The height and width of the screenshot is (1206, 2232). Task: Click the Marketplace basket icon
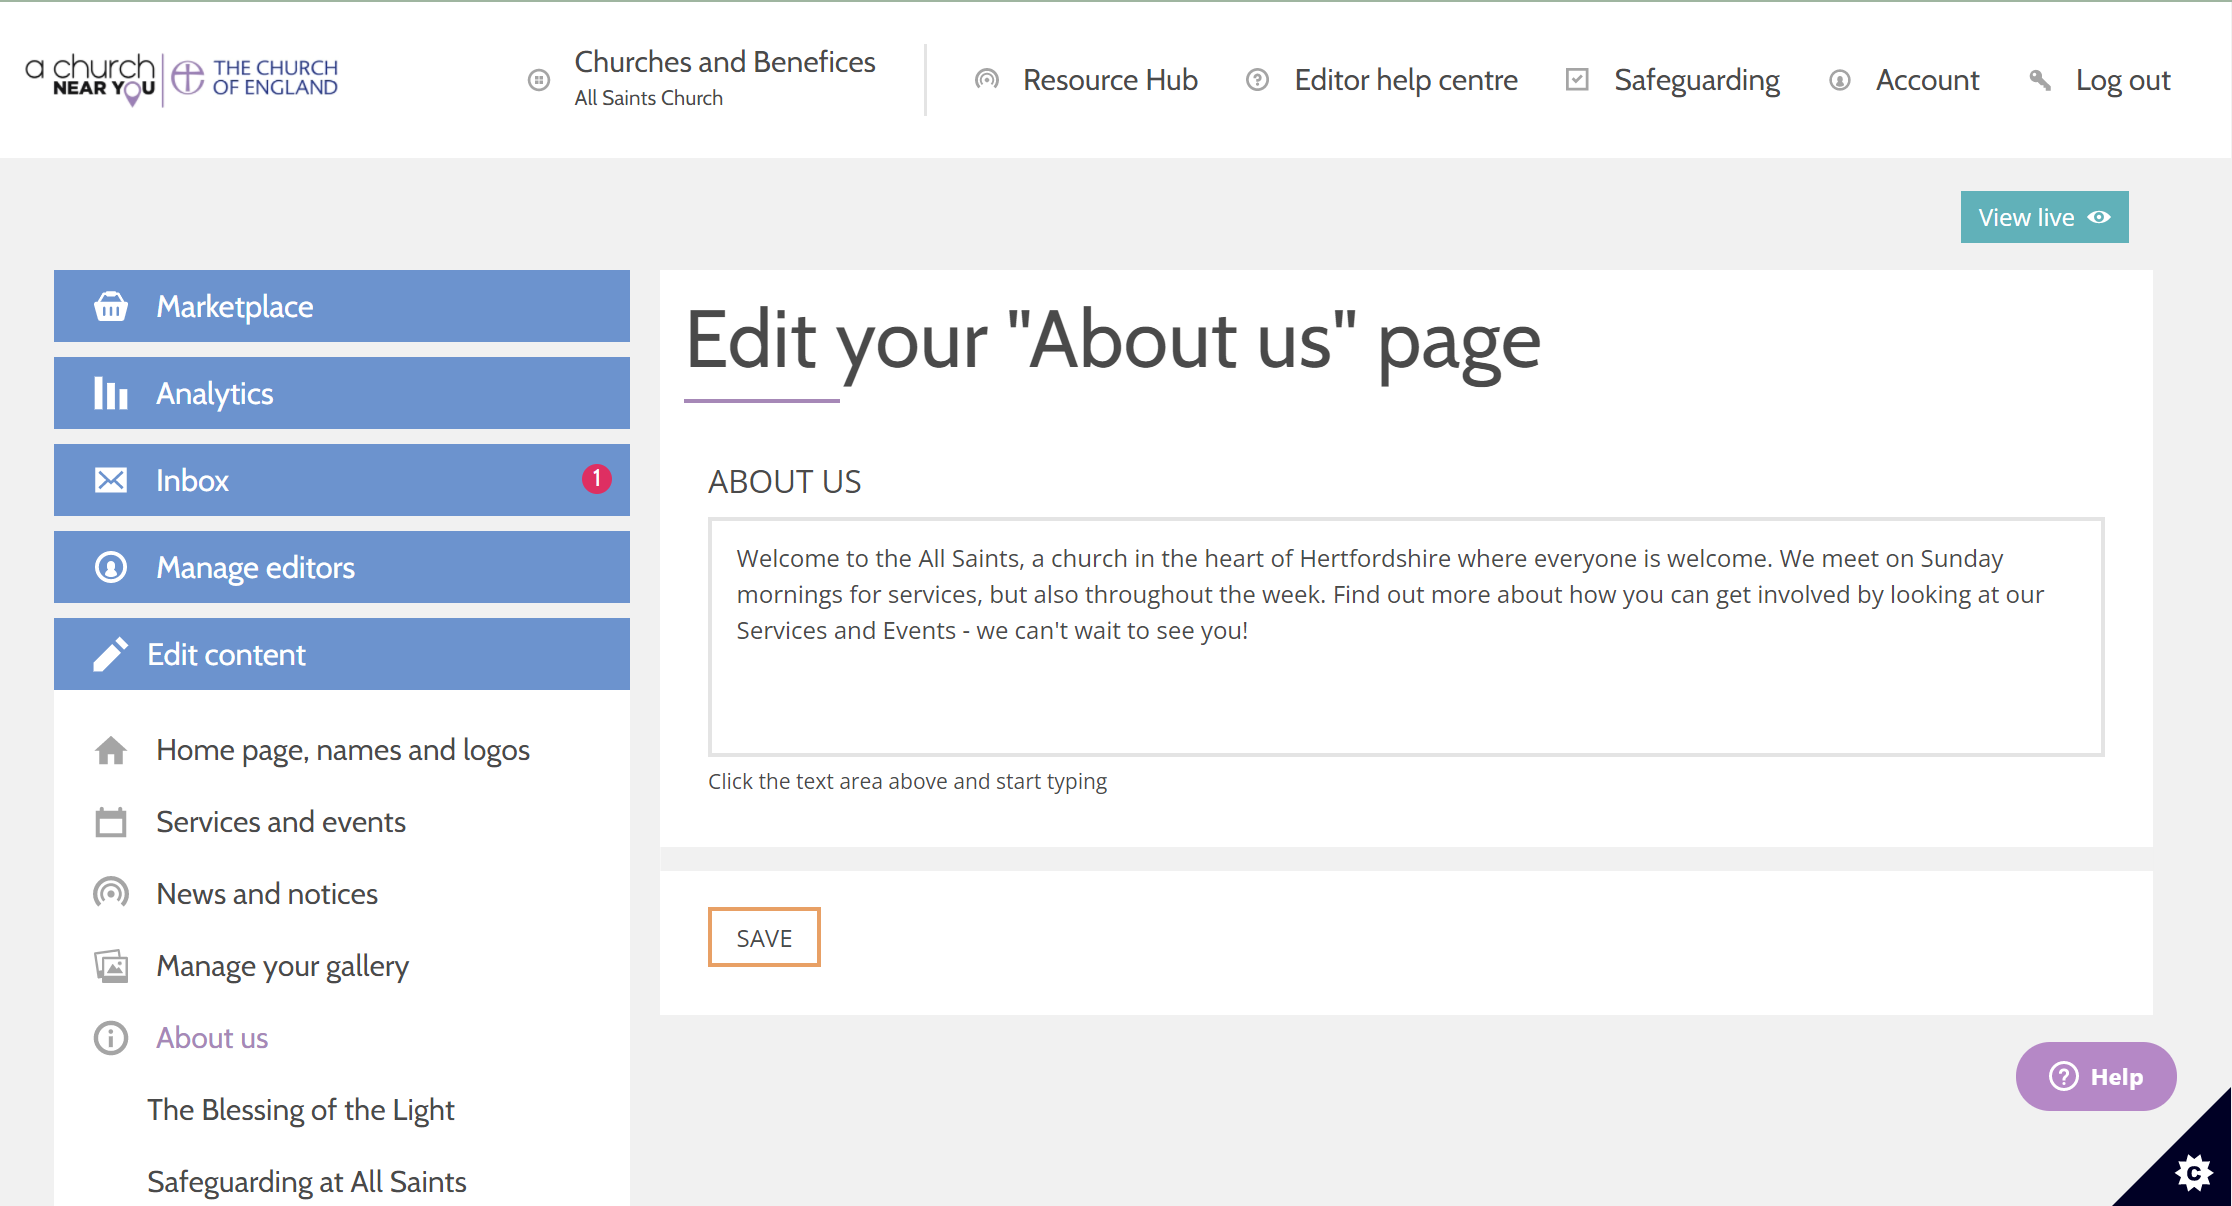(x=111, y=306)
